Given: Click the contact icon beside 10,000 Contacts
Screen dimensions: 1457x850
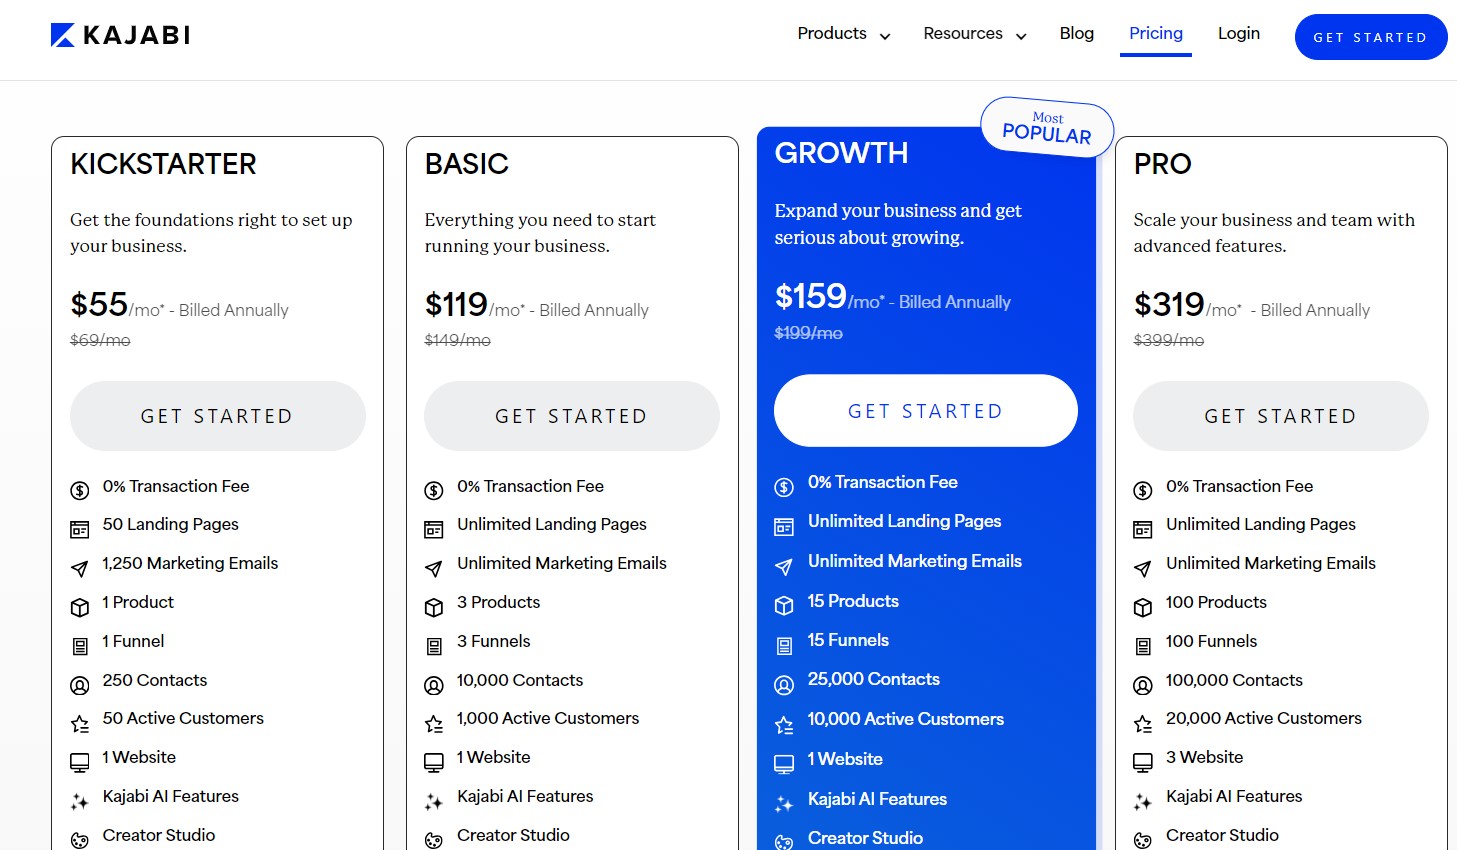Looking at the screenshot, I should [434, 685].
